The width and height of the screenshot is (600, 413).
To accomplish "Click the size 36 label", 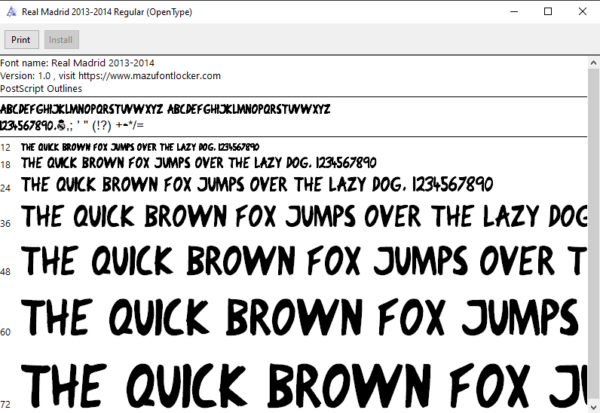I will click(5, 224).
